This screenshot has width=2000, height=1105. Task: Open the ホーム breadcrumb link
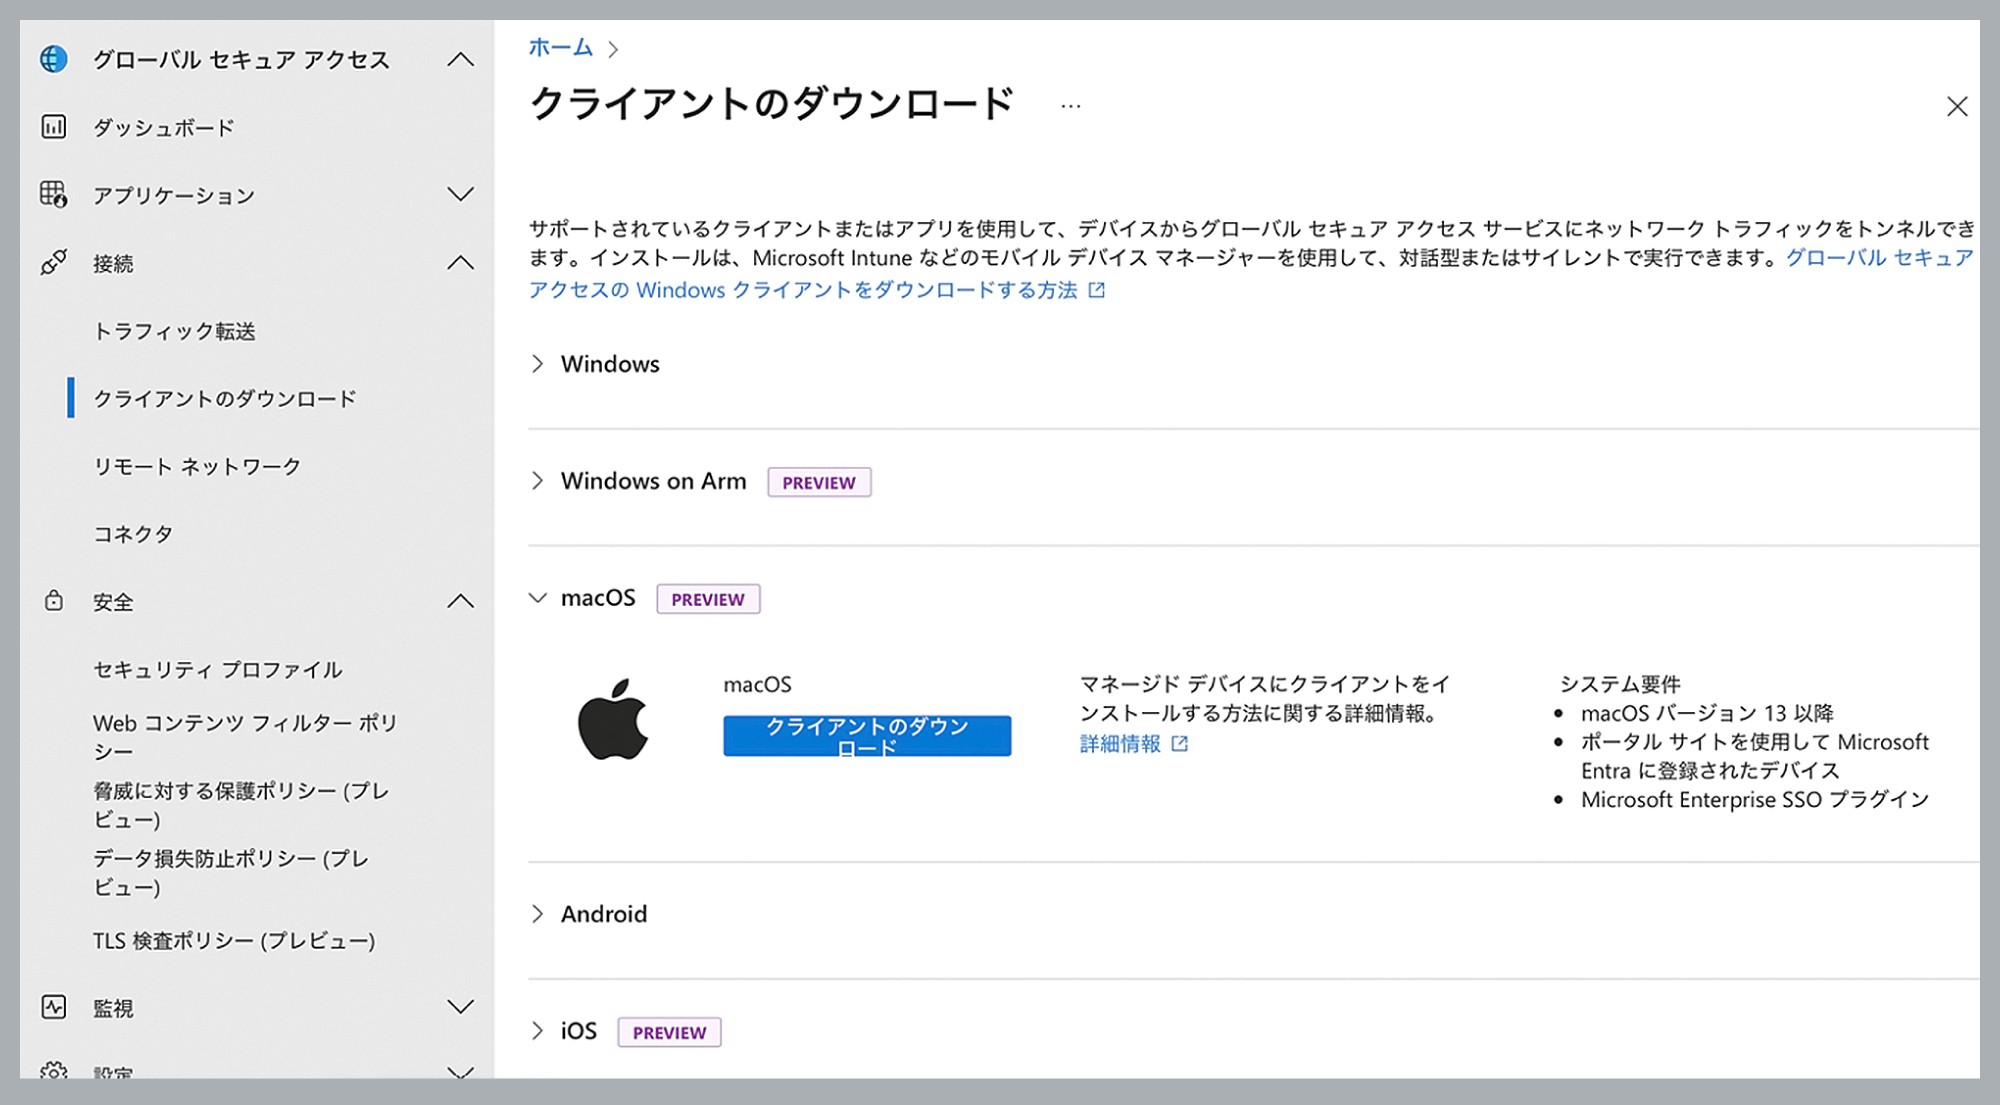click(x=560, y=47)
